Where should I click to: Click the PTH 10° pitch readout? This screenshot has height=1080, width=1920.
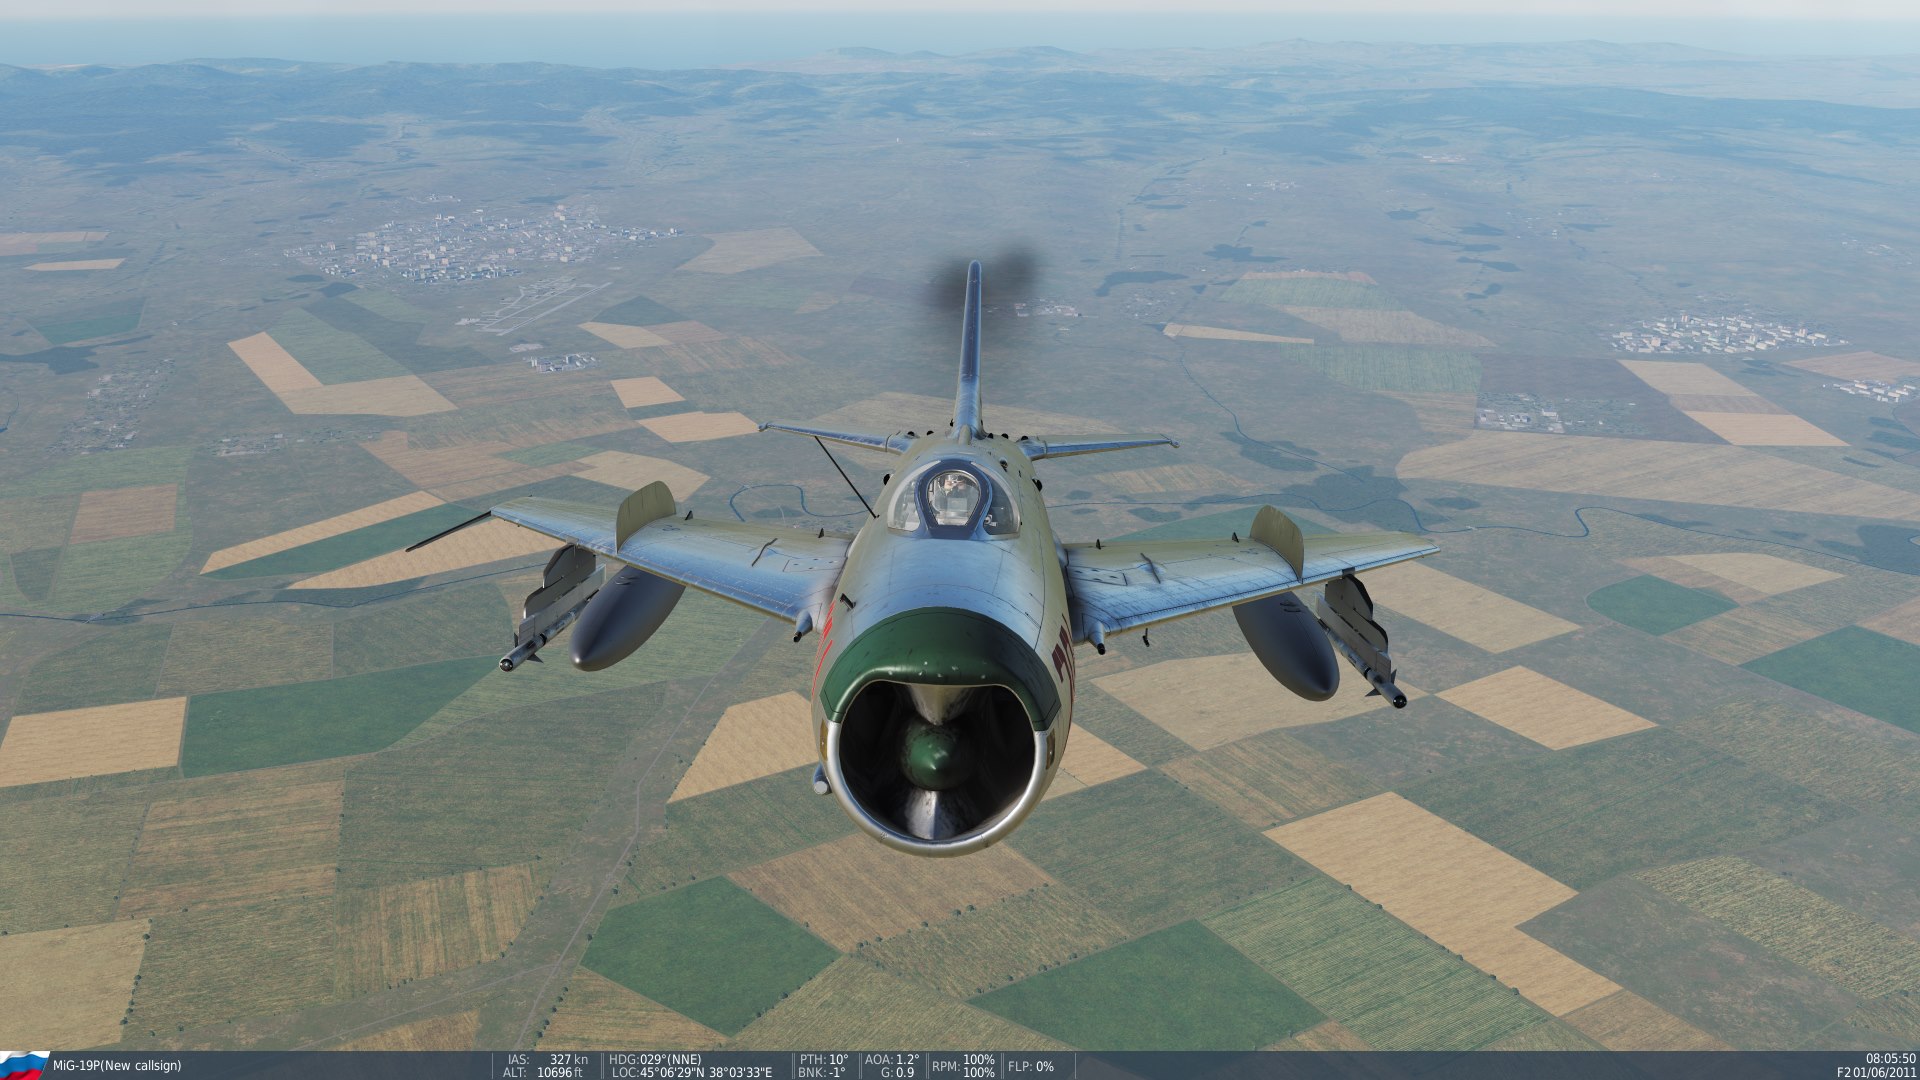(x=823, y=1059)
